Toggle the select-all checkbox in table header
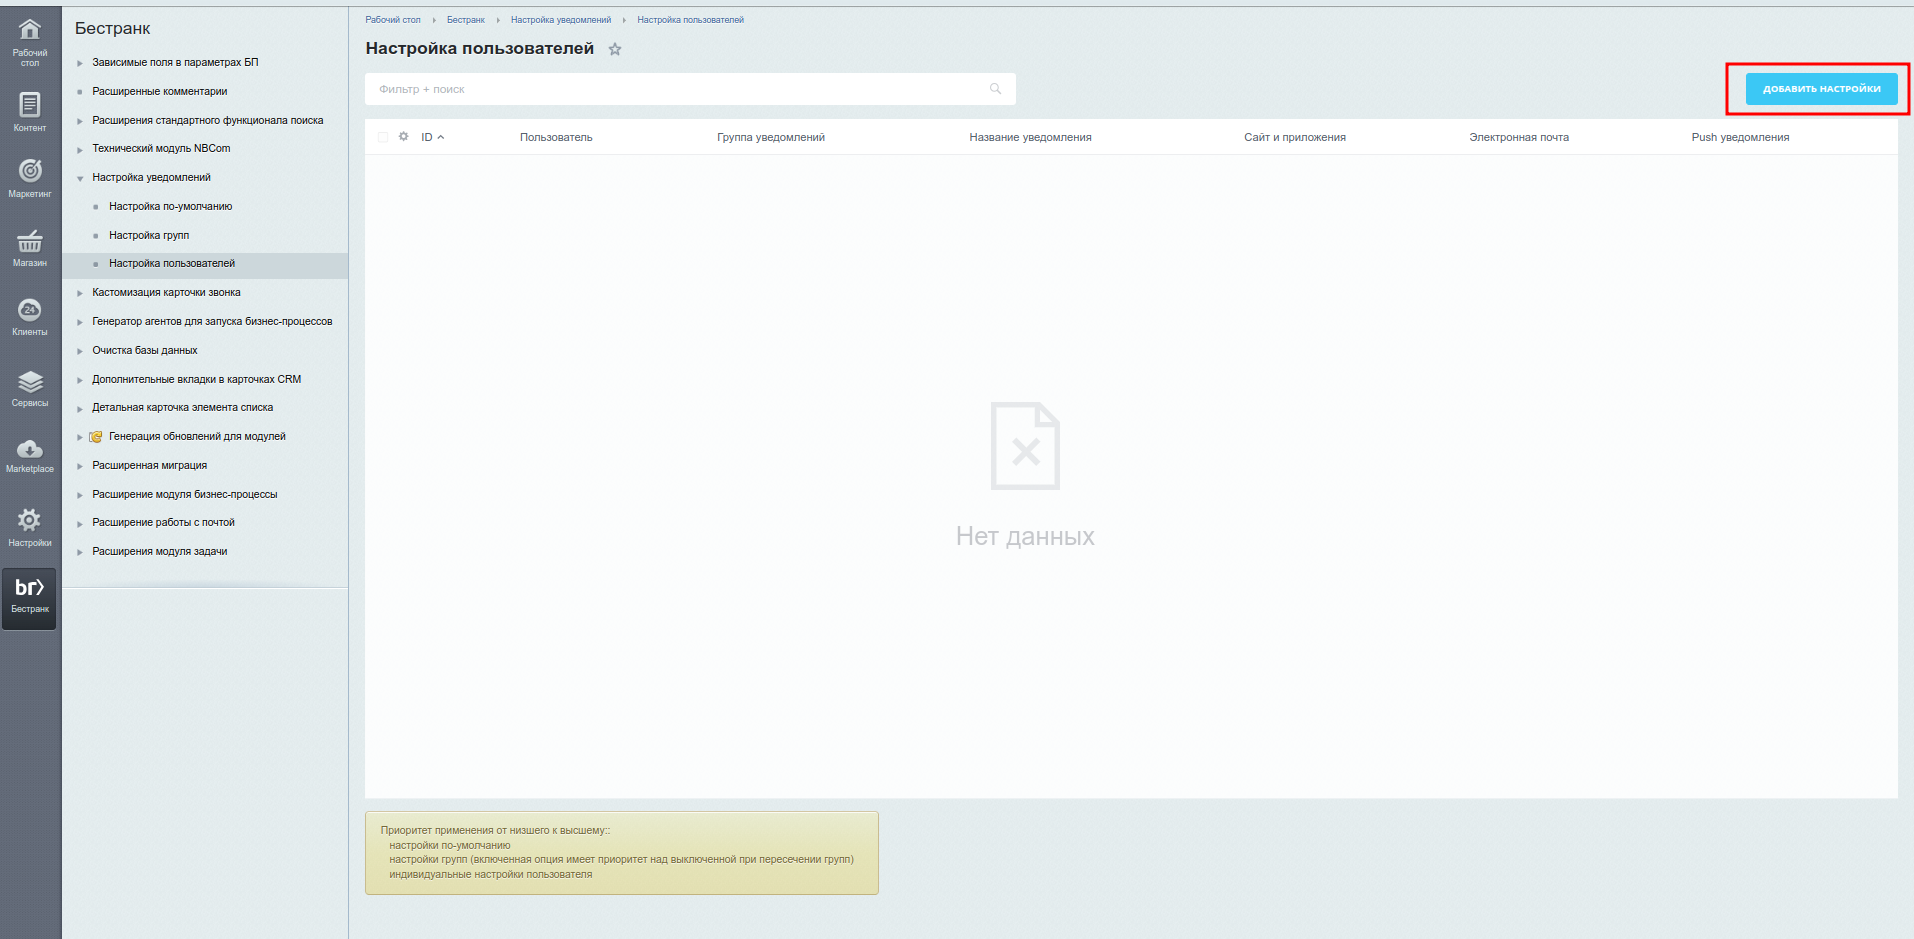Viewport: 1914px width, 939px height. coord(383,137)
